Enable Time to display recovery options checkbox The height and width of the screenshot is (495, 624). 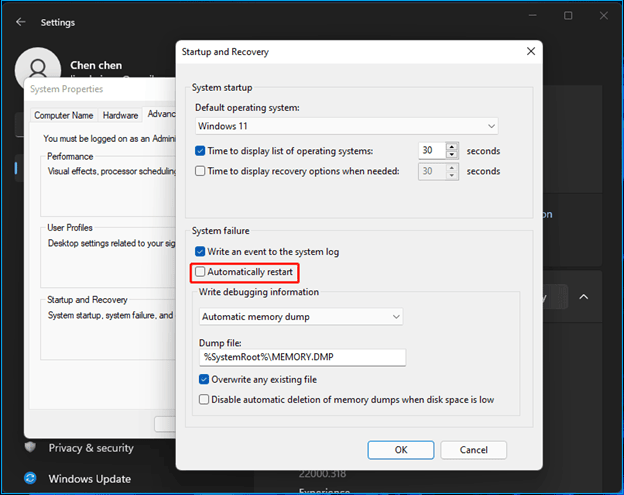click(x=200, y=171)
